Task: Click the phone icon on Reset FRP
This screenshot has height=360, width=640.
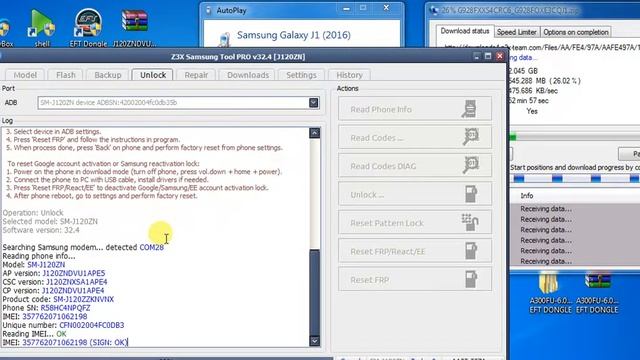Action: click(x=471, y=280)
